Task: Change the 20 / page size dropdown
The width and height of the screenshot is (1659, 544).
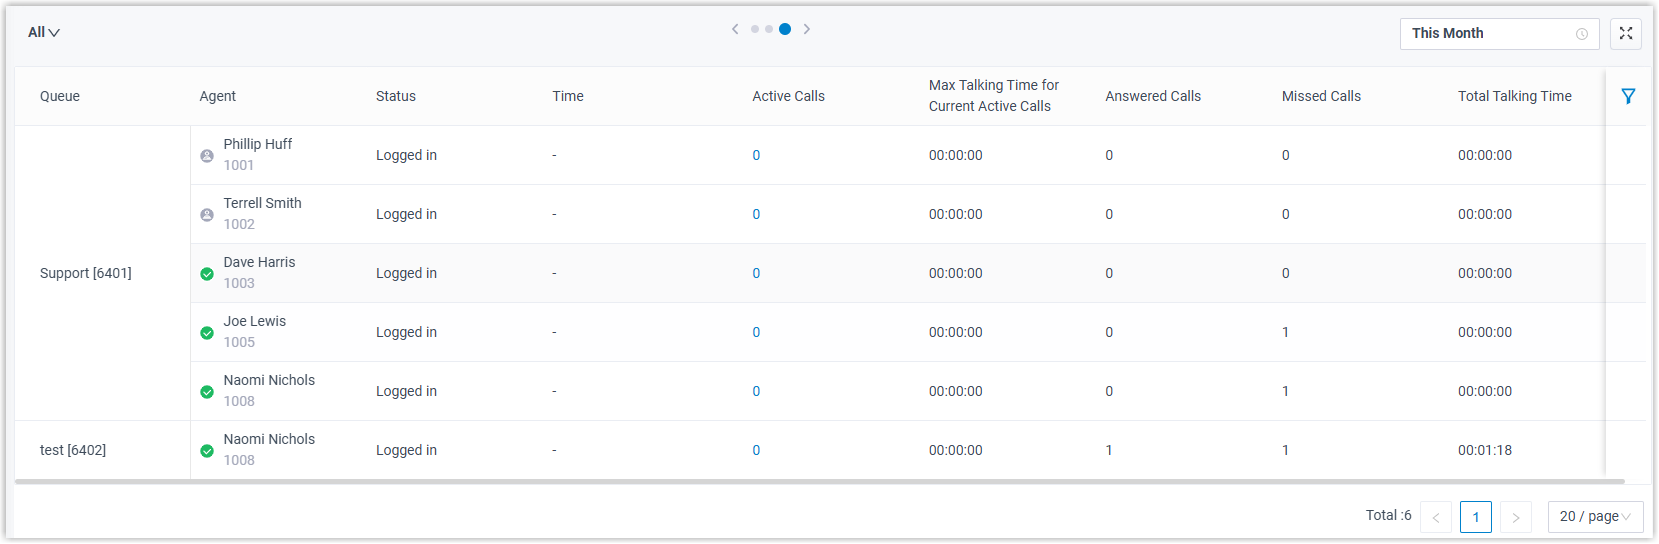Action: [x=1595, y=516]
